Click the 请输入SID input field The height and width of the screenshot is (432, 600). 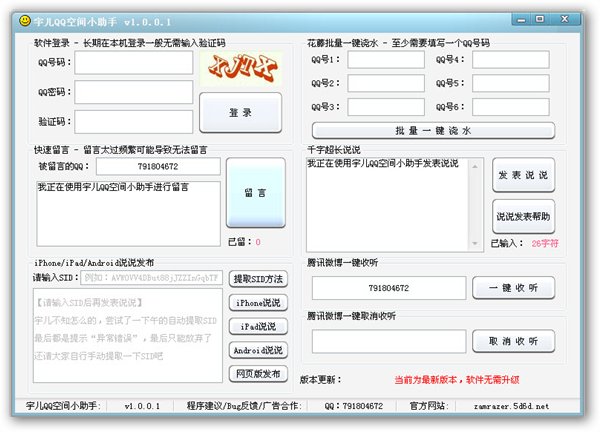(x=152, y=277)
